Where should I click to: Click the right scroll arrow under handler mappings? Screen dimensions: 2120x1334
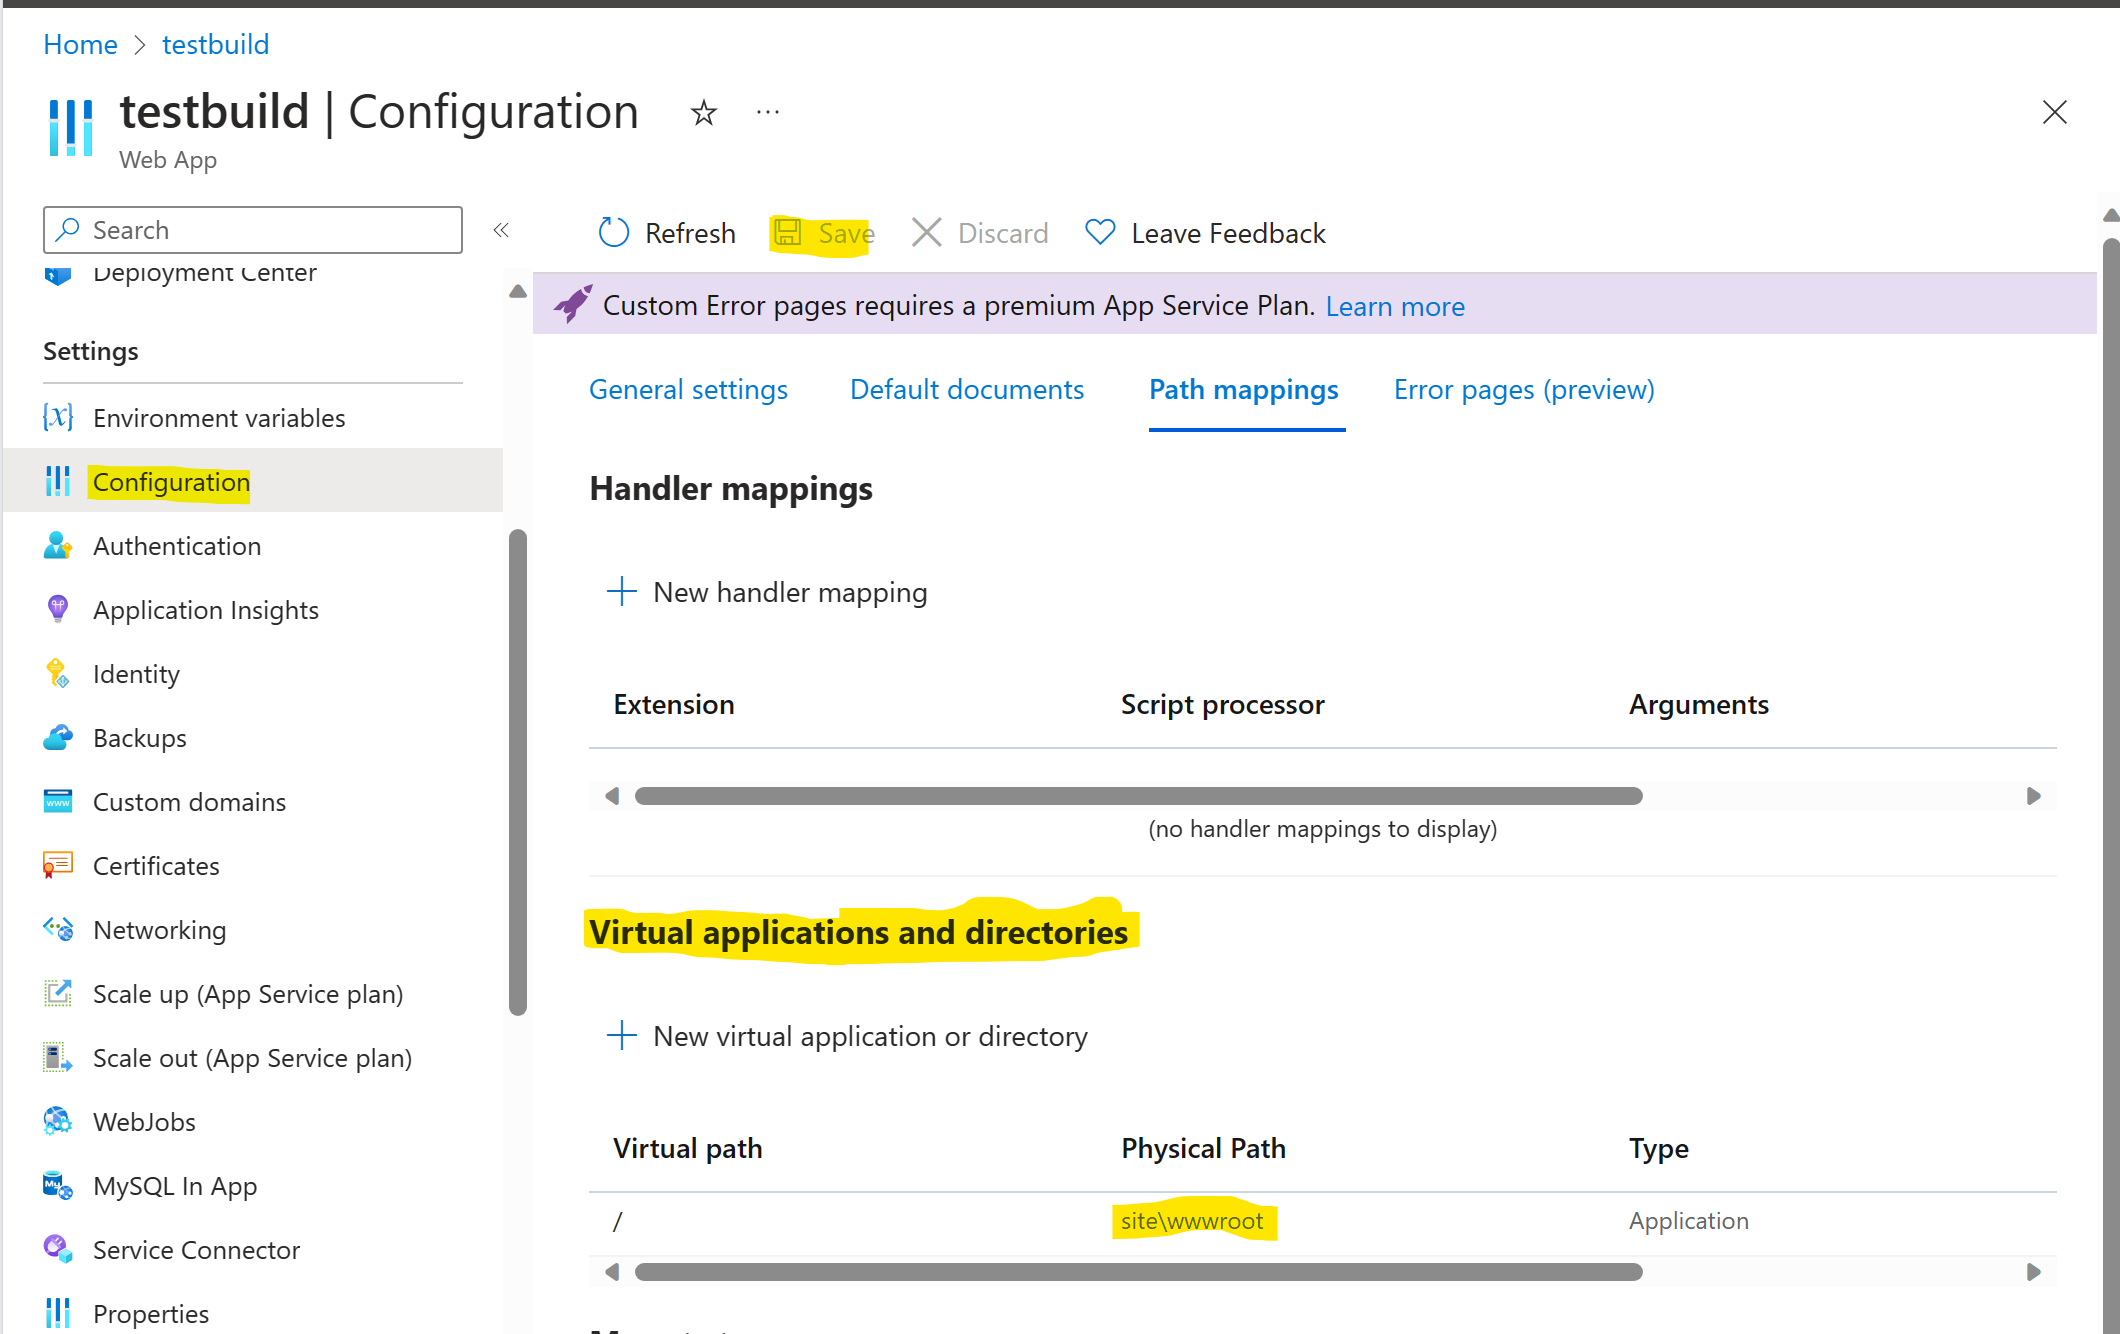tap(2033, 795)
